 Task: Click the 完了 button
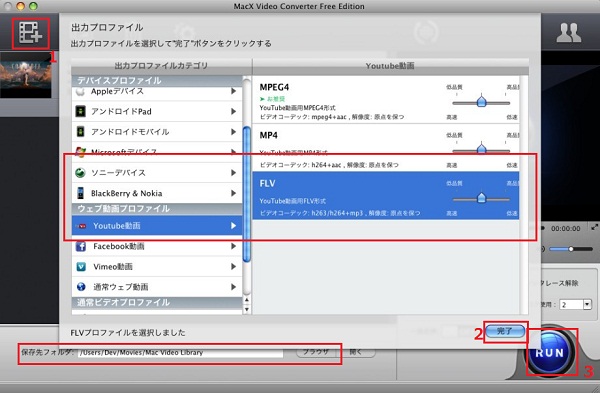505,331
